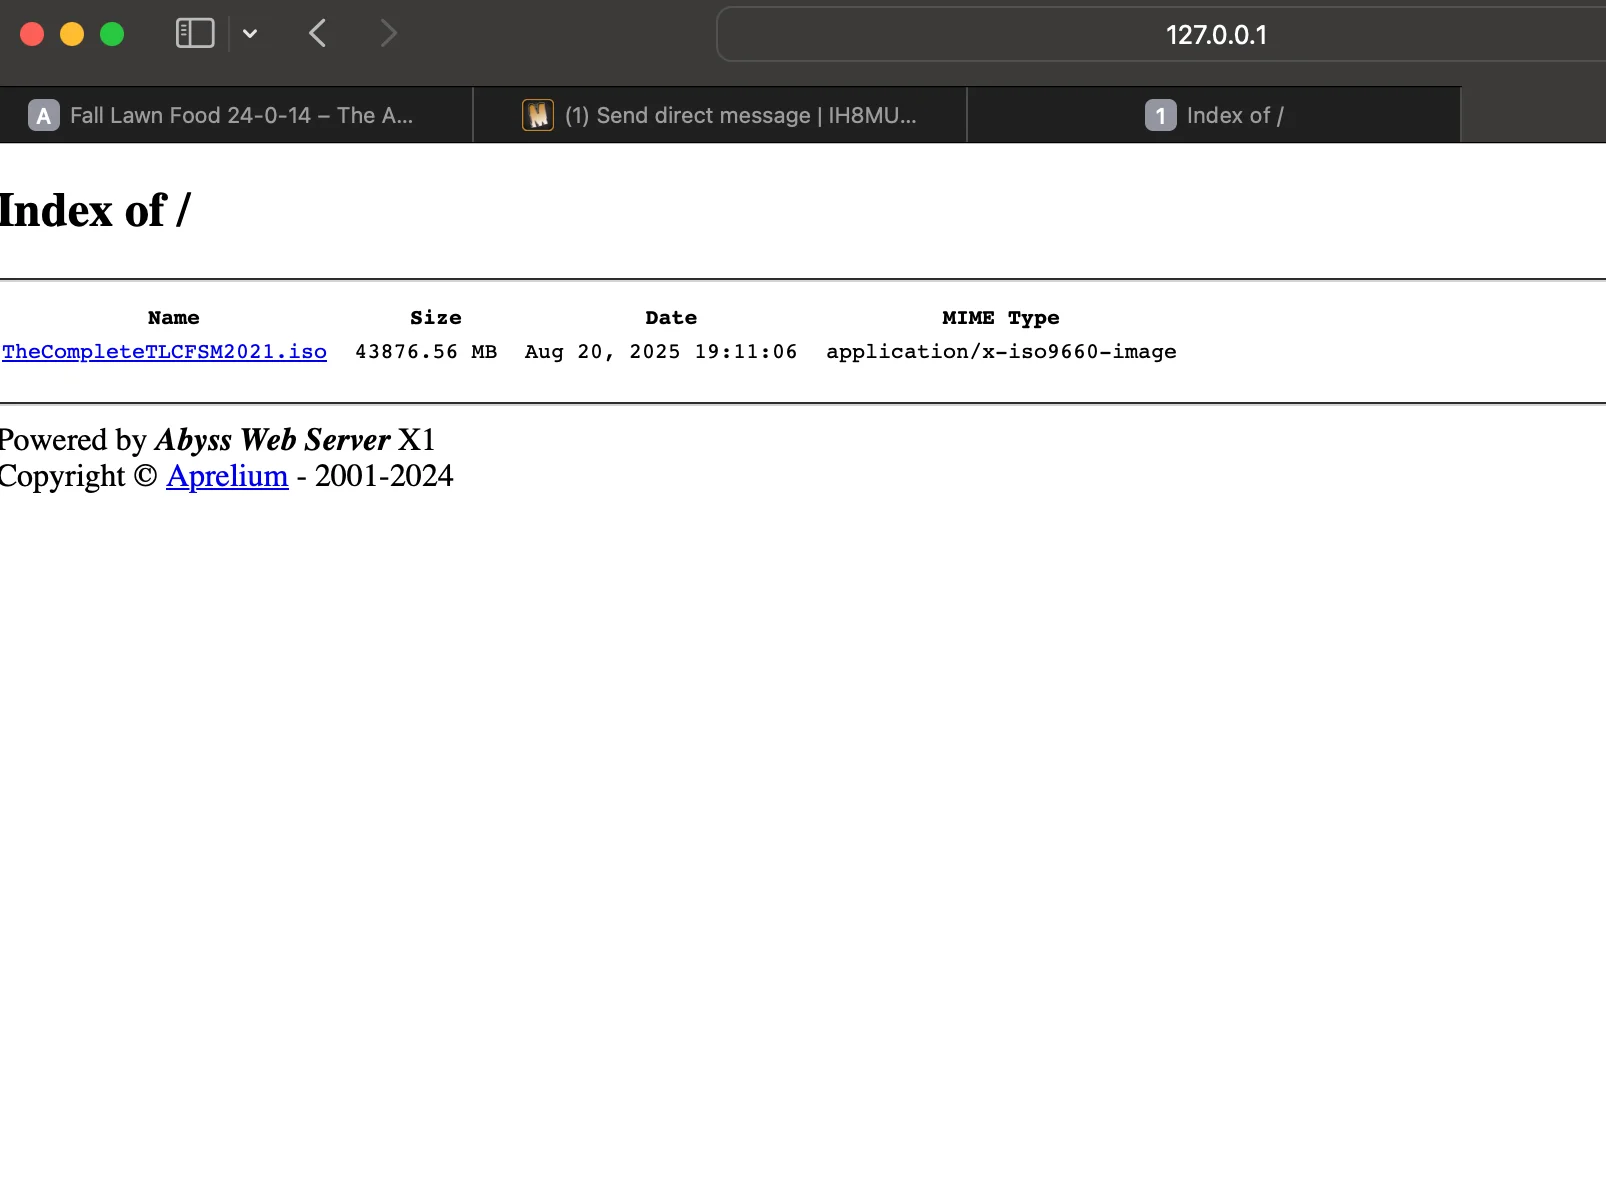1606x1180 pixels.
Task: Close the window with red button
Action: pyautogui.click(x=32, y=34)
